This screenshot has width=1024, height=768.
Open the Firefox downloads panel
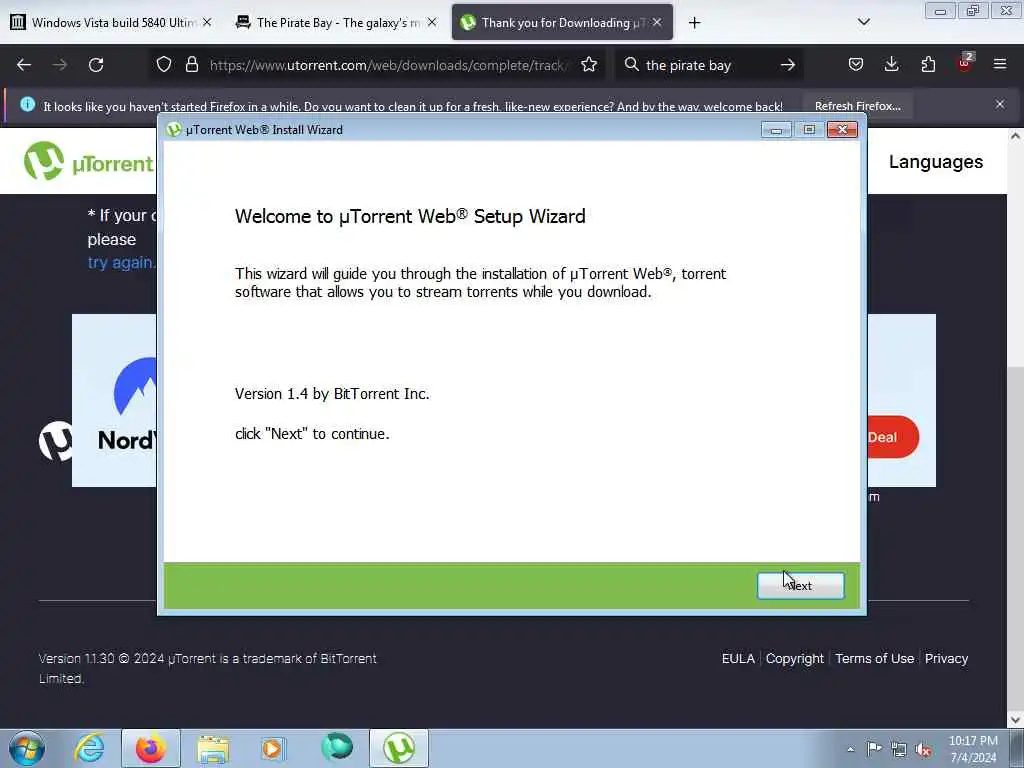891,65
